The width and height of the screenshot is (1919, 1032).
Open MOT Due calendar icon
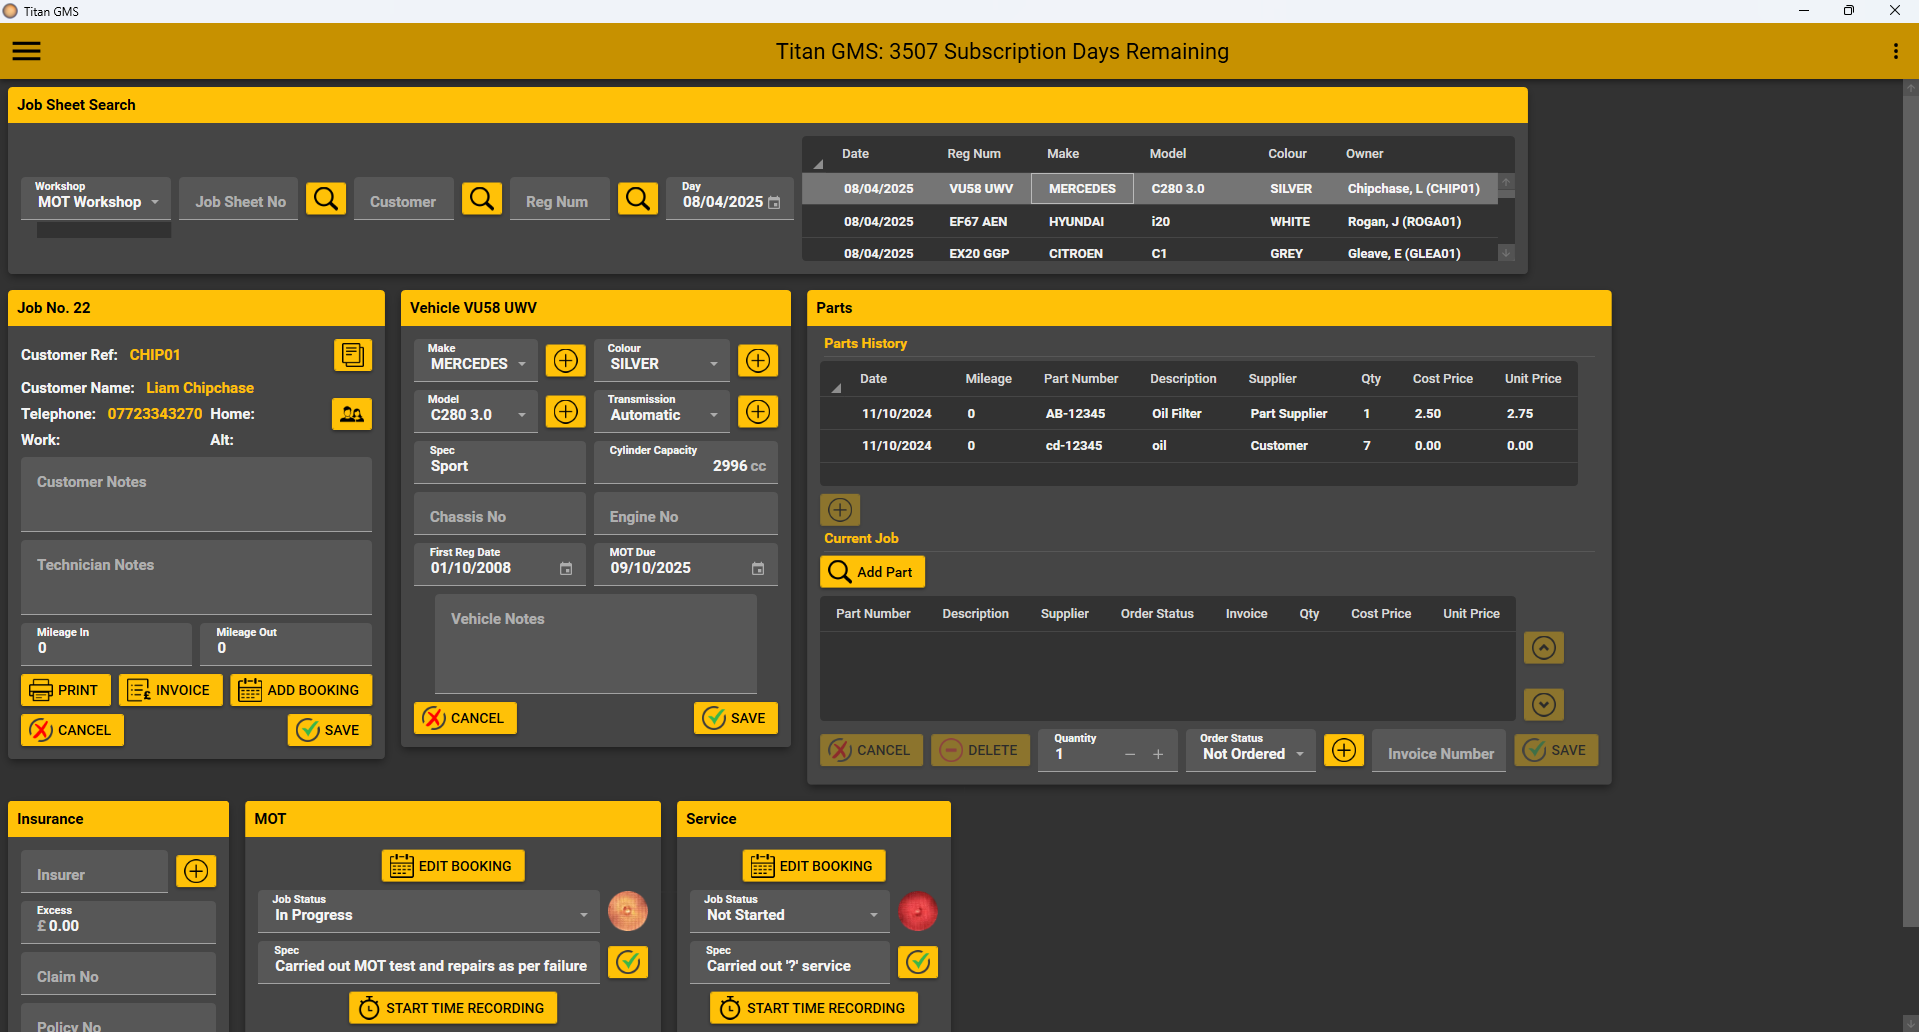point(758,569)
